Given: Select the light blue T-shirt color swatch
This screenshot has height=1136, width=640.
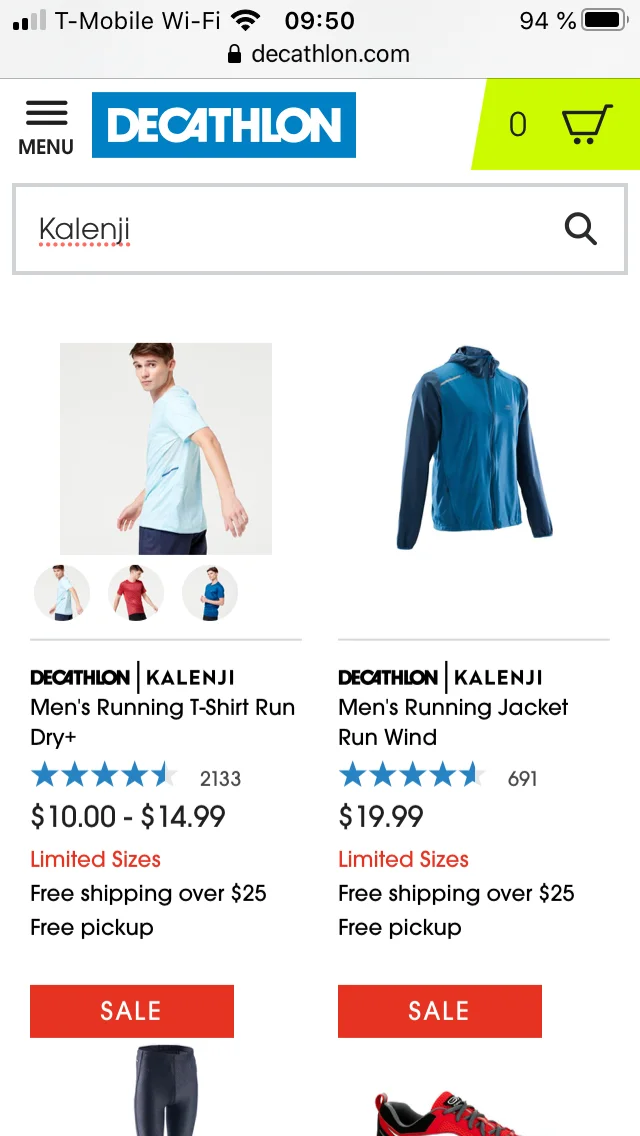Looking at the screenshot, I should point(62,593).
